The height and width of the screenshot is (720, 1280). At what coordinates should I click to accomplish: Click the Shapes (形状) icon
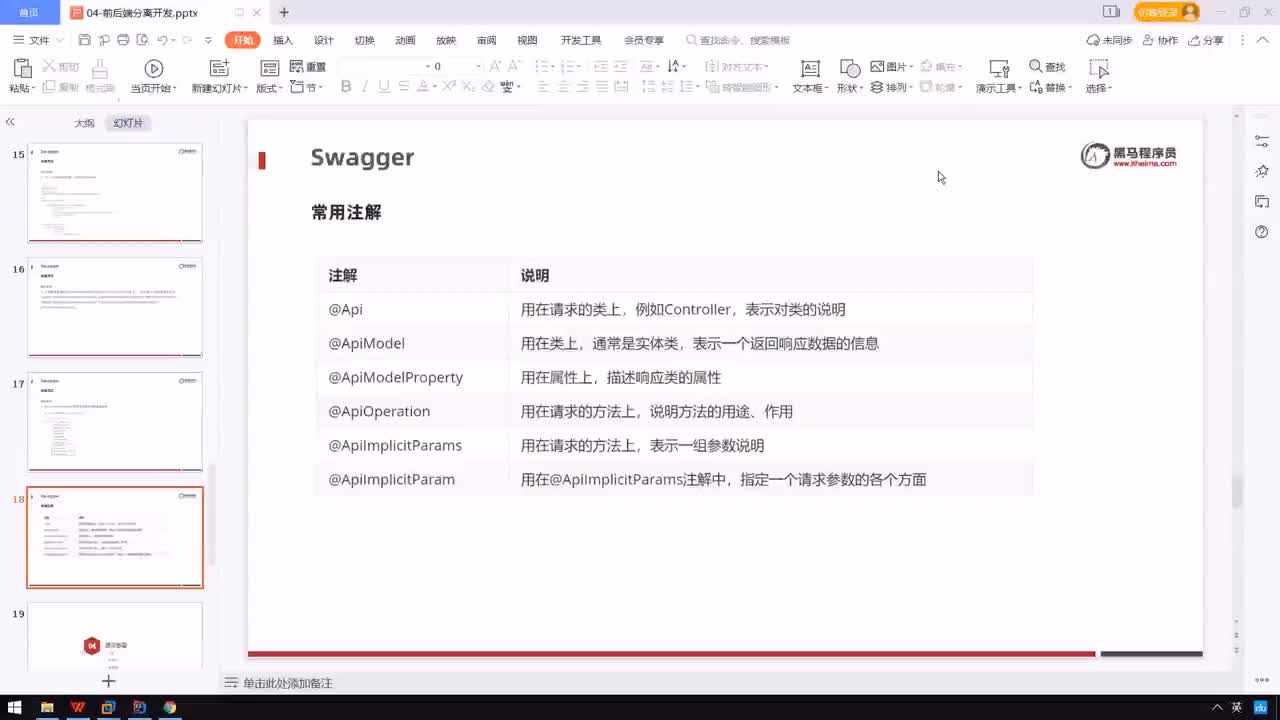[850, 68]
